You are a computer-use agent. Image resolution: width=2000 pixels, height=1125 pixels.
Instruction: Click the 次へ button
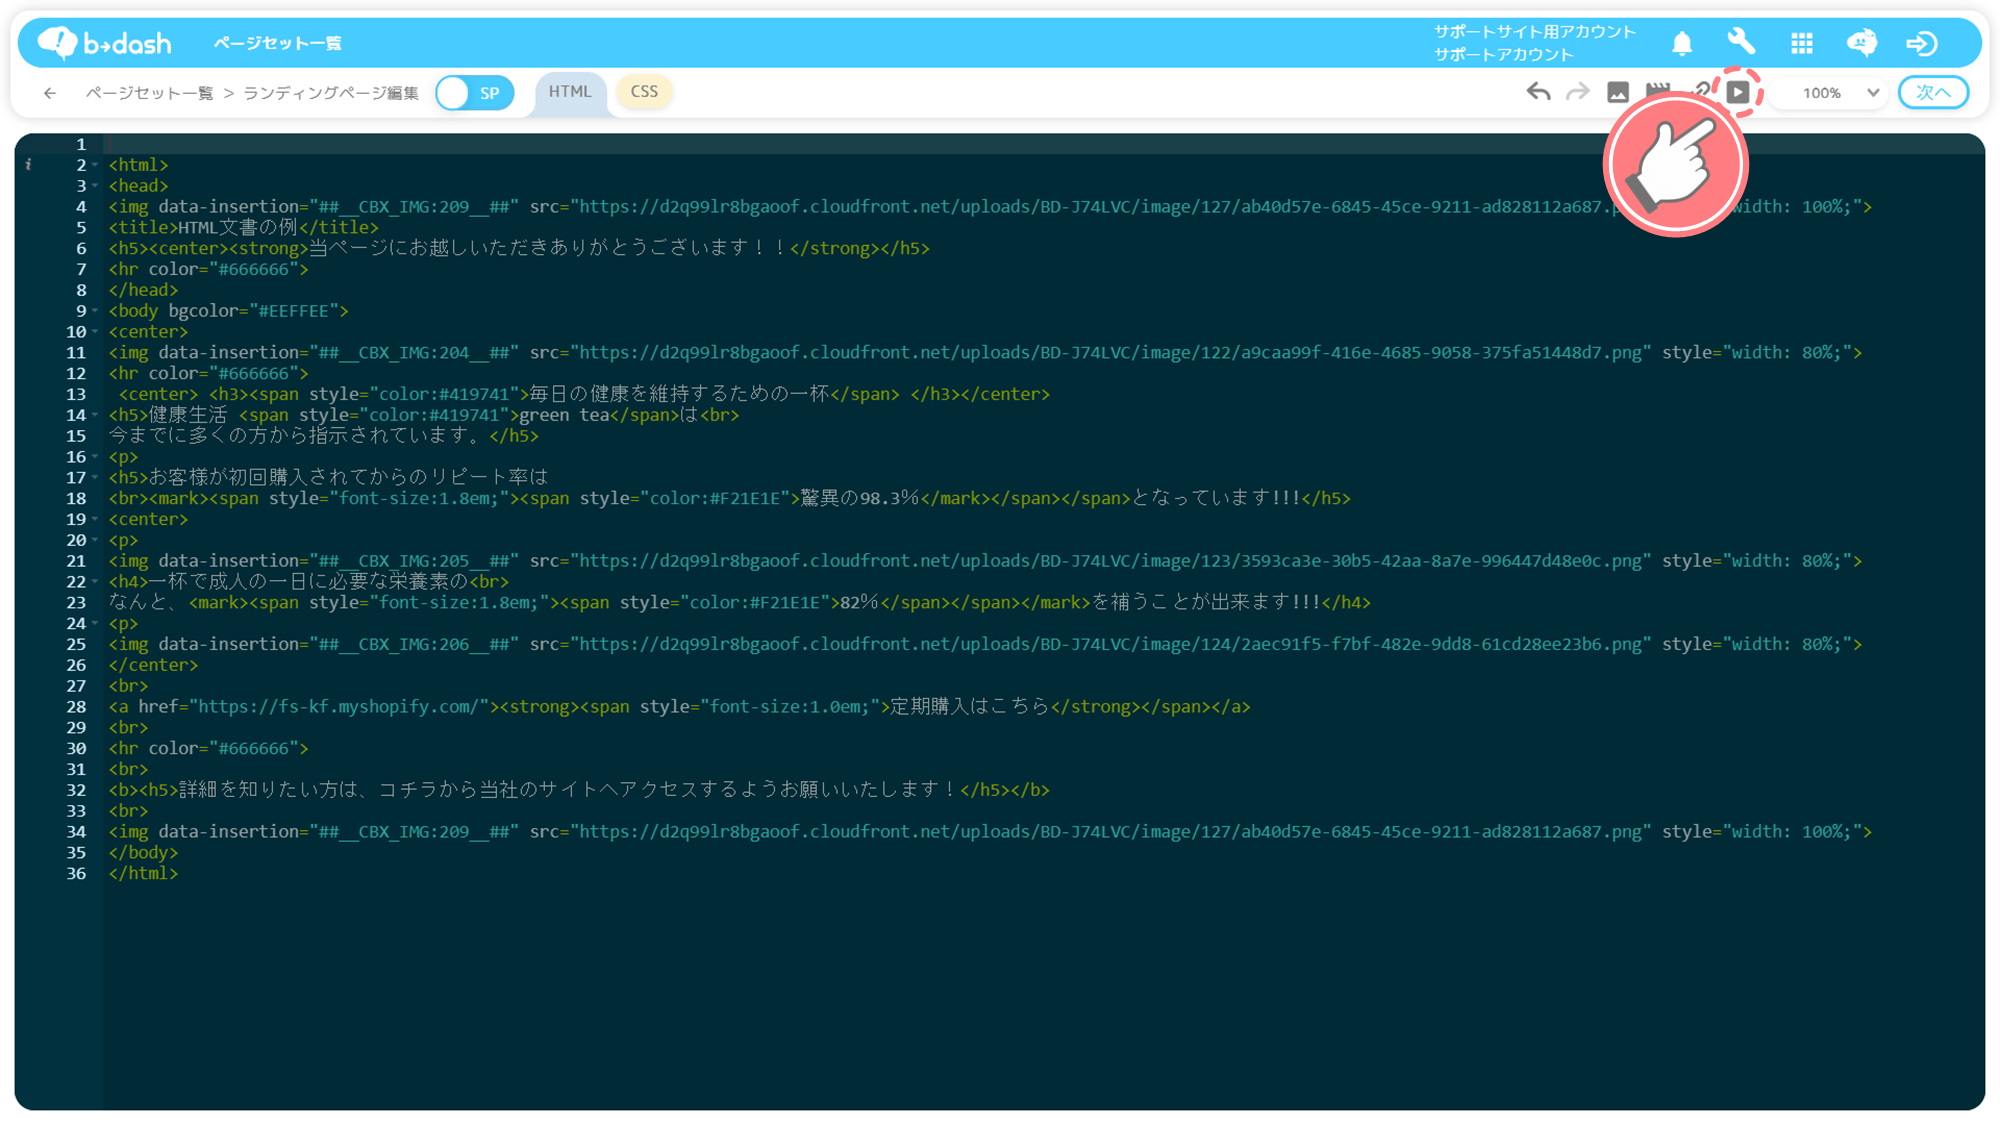pos(1933,92)
